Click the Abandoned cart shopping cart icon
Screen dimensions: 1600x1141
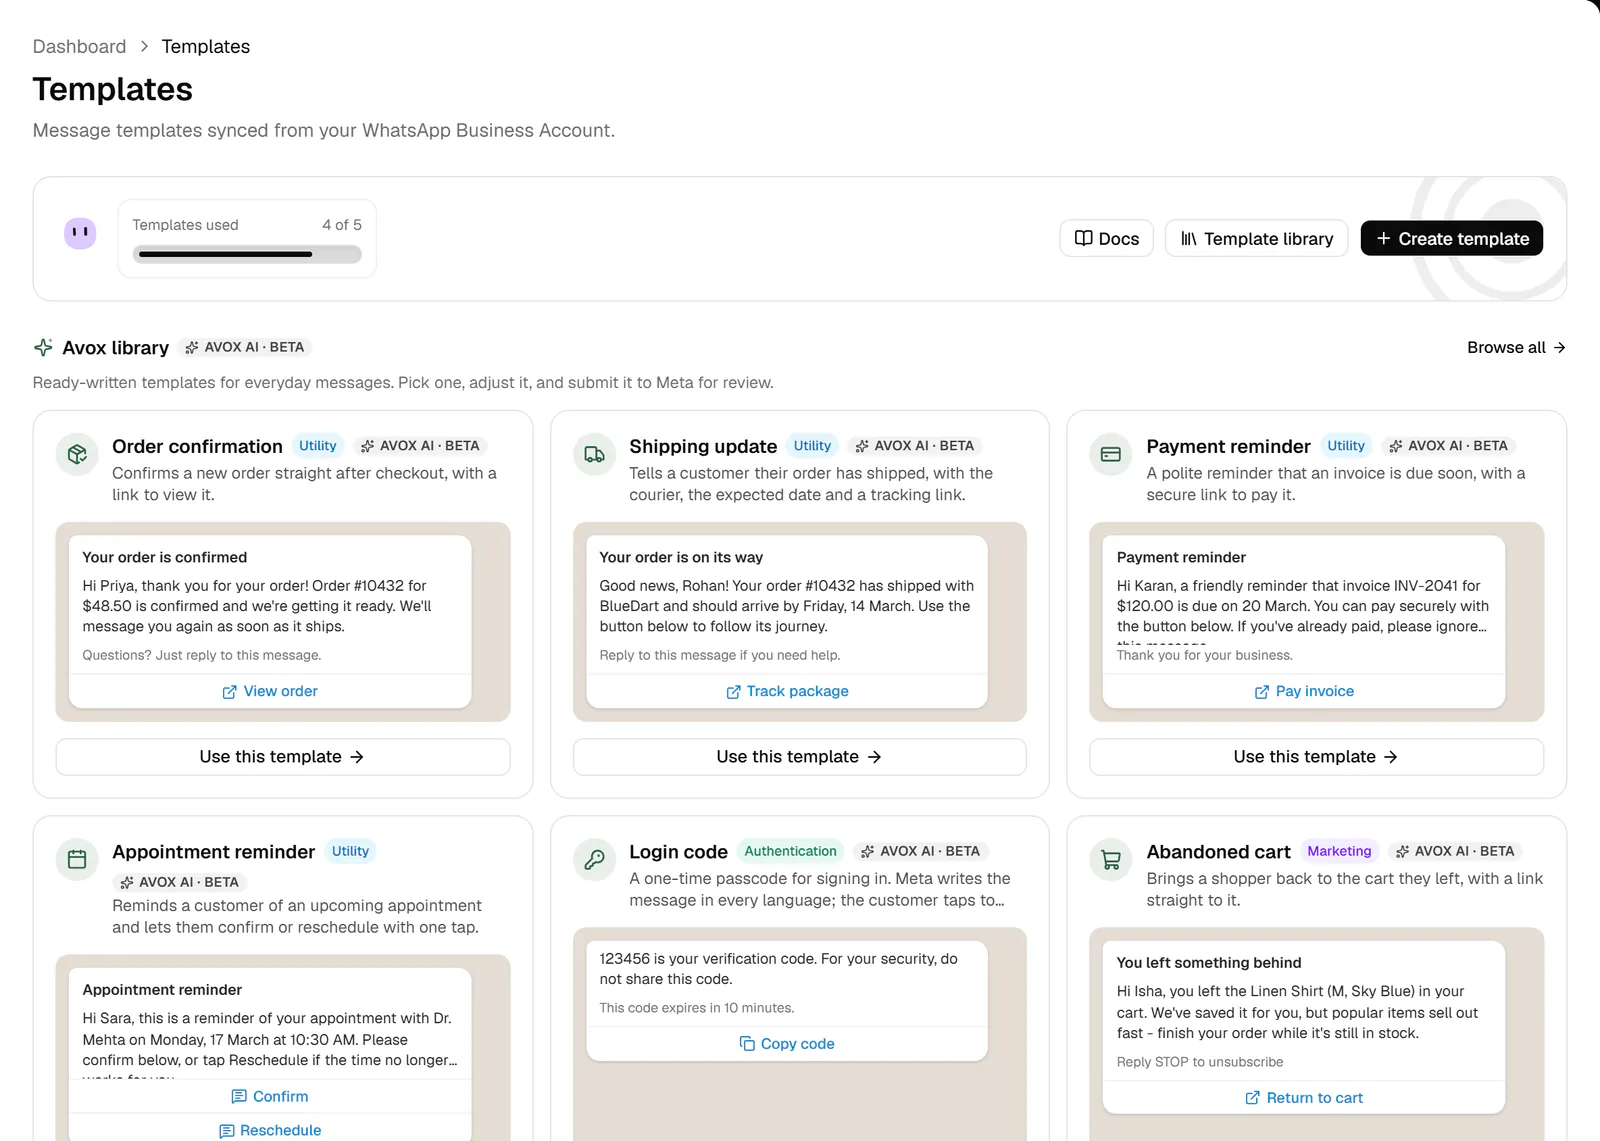click(x=1111, y=859)
